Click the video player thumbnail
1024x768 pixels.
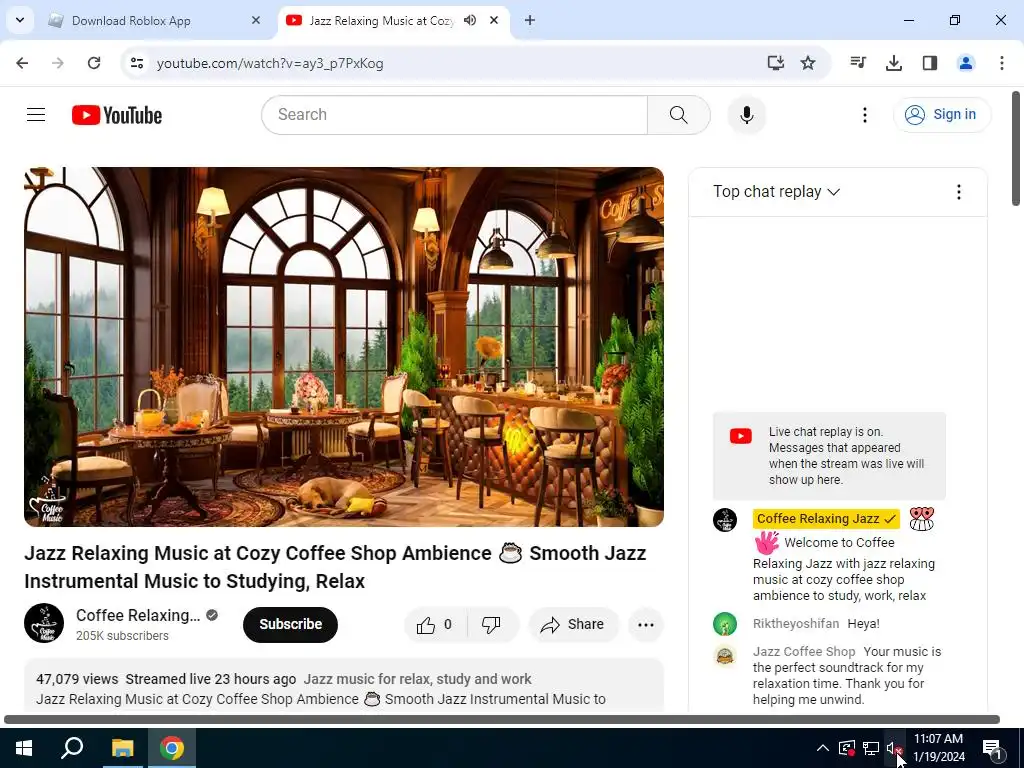344,347
